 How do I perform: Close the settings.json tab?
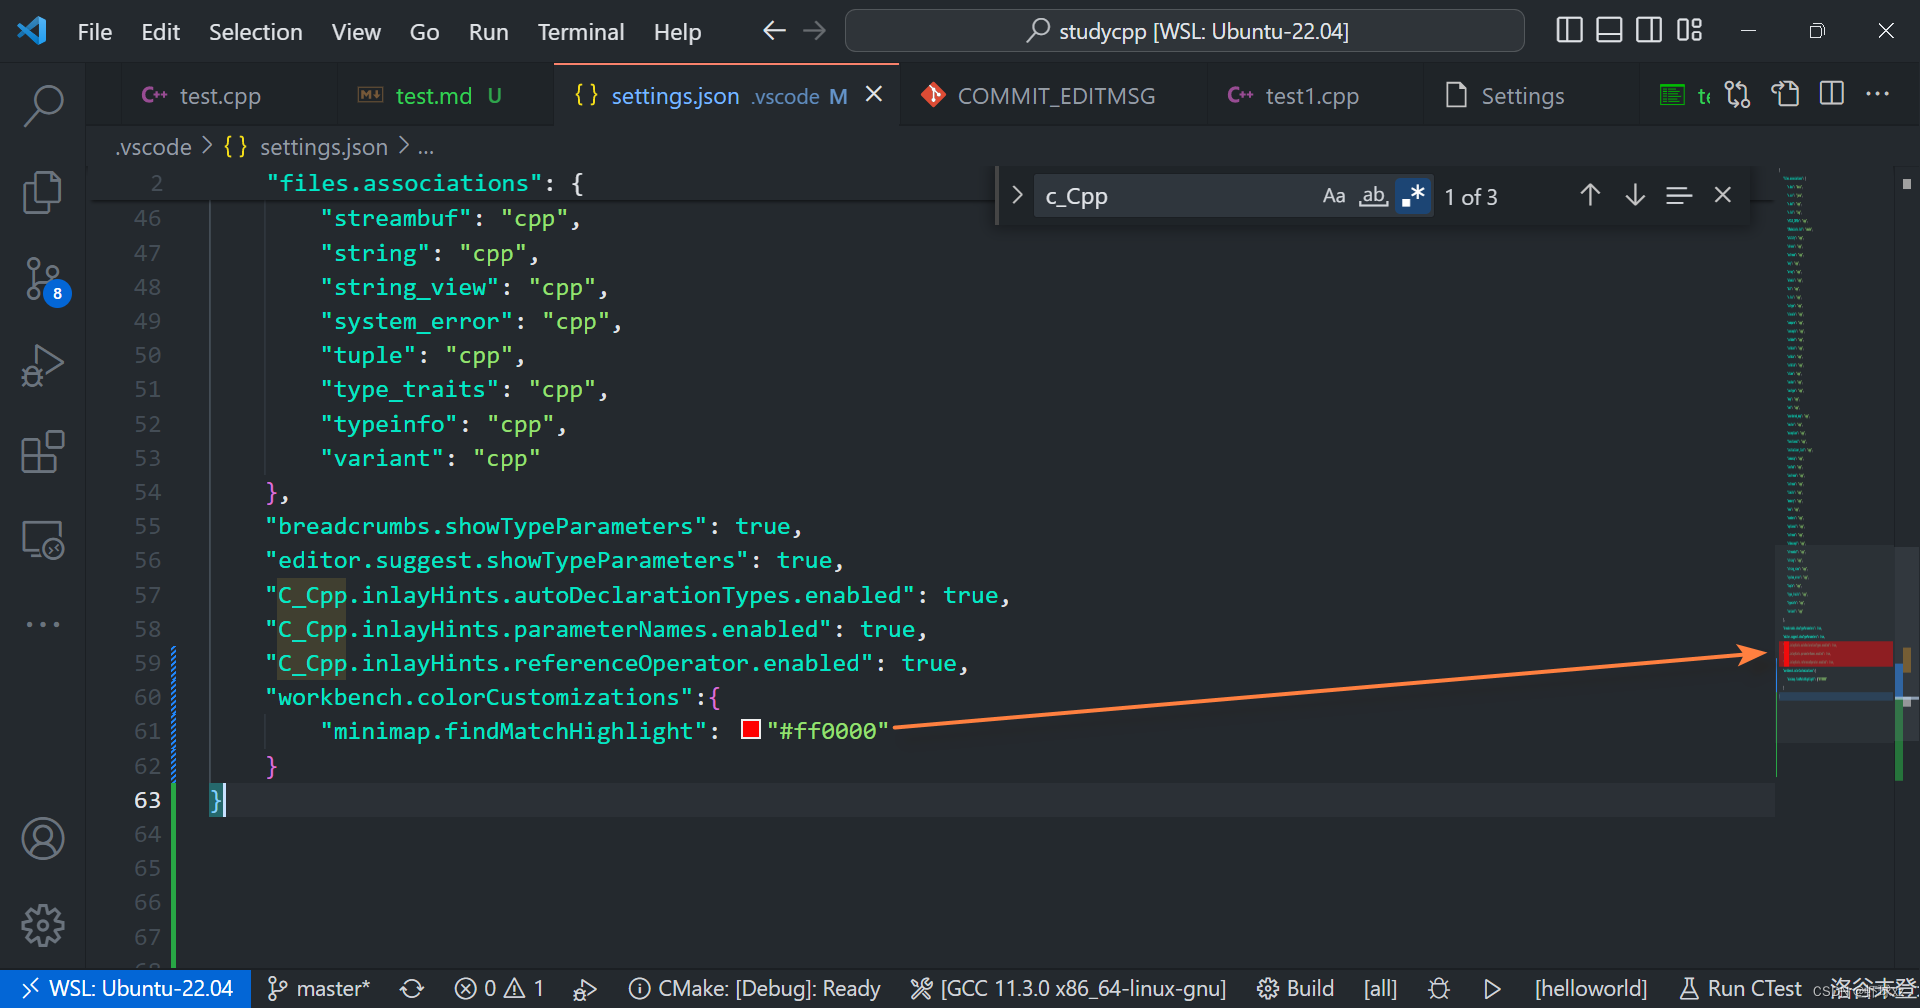(874, 94)
